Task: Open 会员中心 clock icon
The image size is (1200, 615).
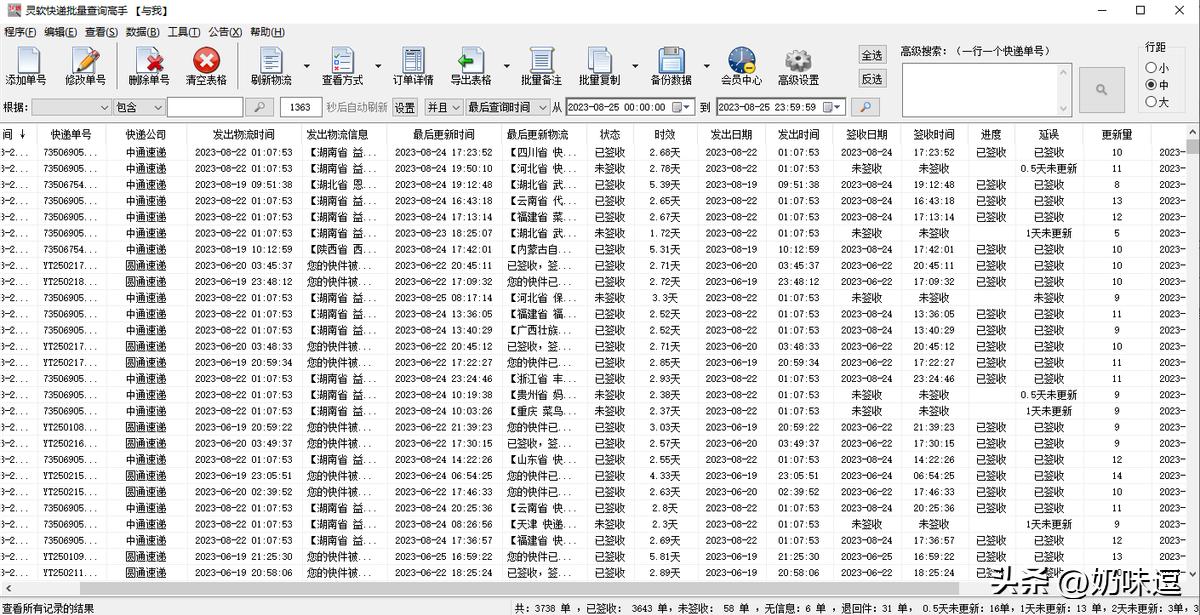Action: pos(741,66)
